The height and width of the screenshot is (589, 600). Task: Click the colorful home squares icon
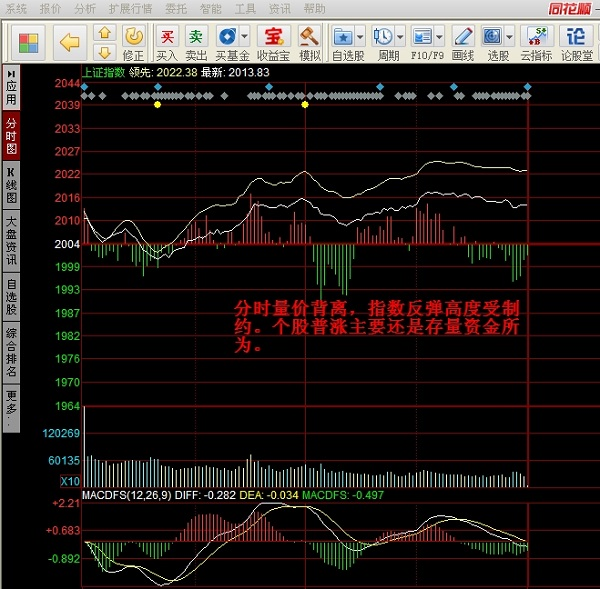point(29,42)
